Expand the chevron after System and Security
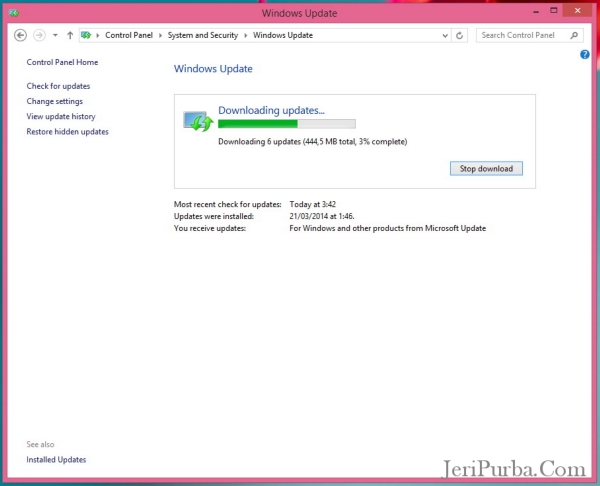 click(245, 35)
